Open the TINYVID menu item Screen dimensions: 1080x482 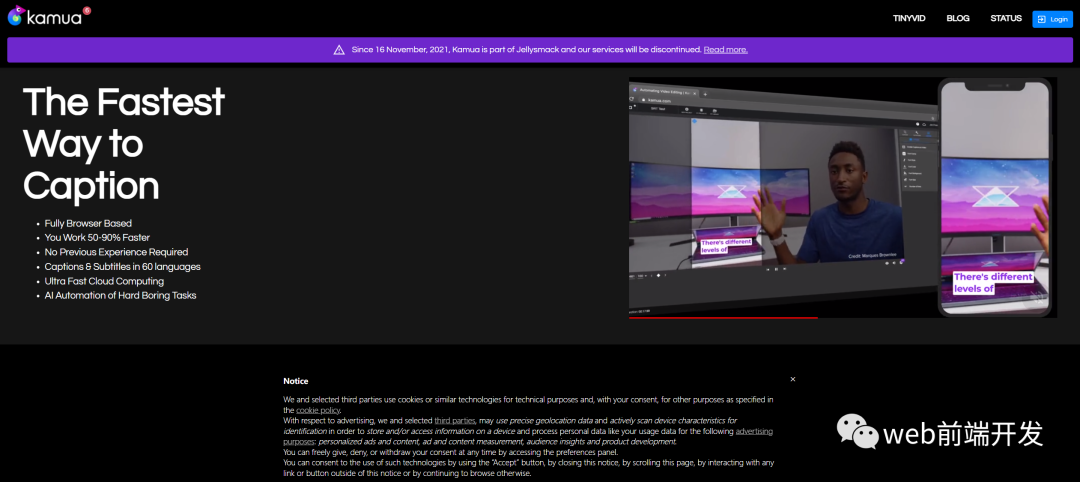click(911, 19)
